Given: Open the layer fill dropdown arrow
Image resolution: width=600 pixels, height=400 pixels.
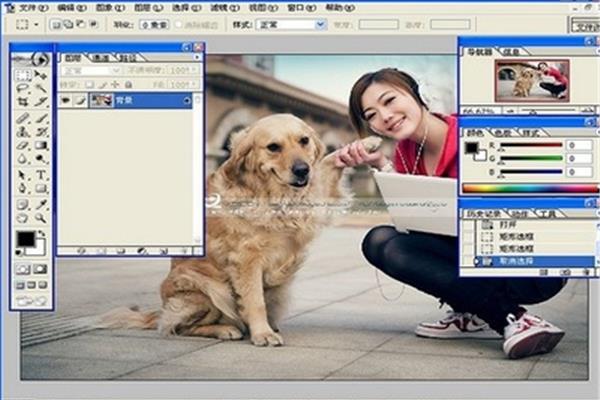Looking at the screenshot, I should coord(194,84).
